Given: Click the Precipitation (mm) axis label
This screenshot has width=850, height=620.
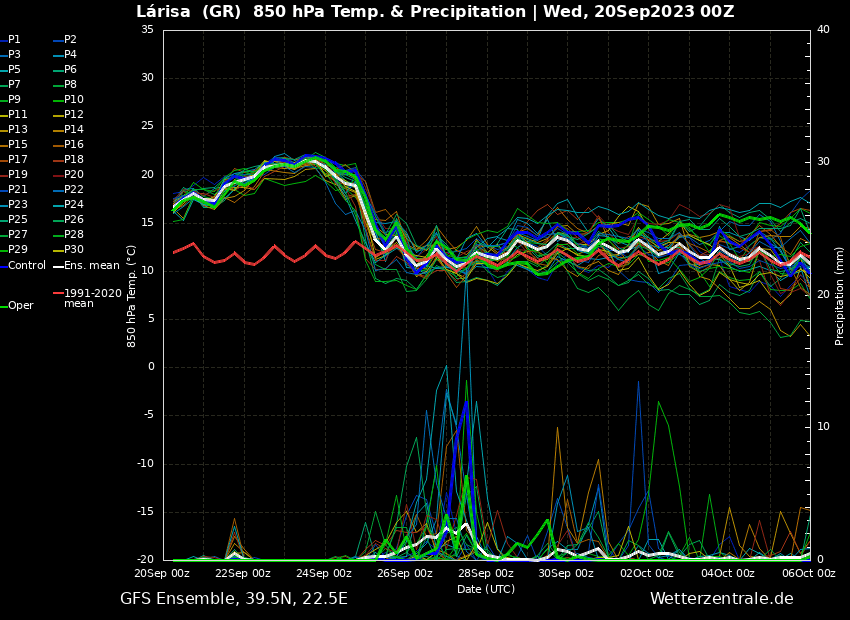Looking at the screenshot, I should 840,294.
